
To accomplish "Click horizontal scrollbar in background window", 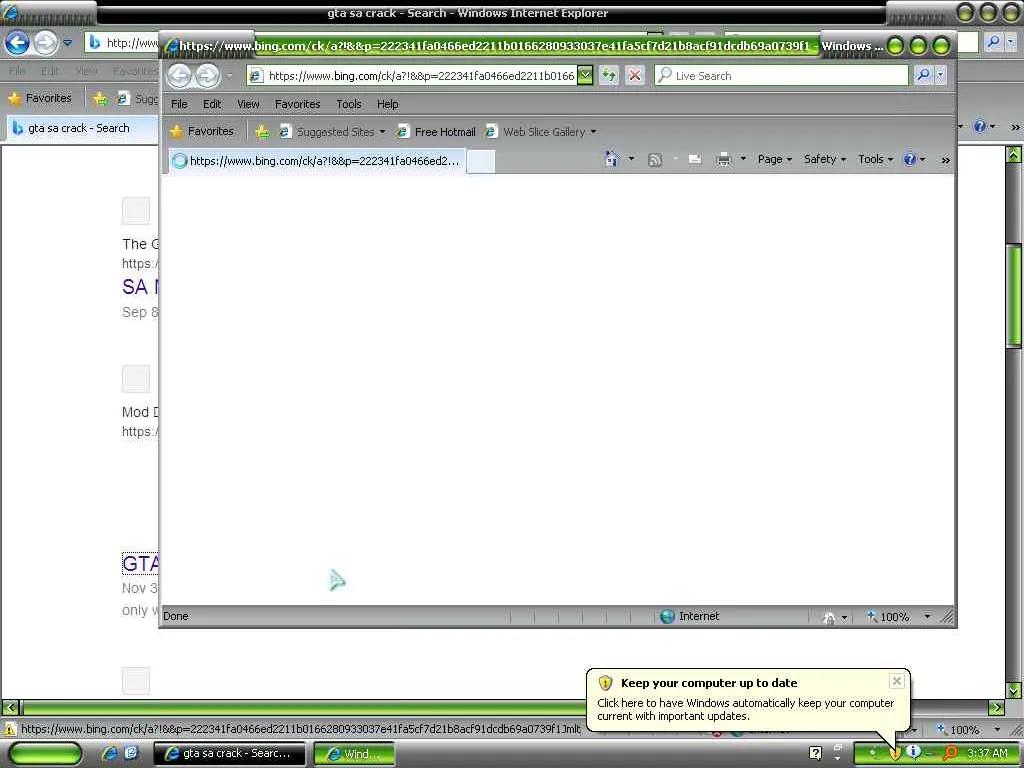I will pos(304,707).
